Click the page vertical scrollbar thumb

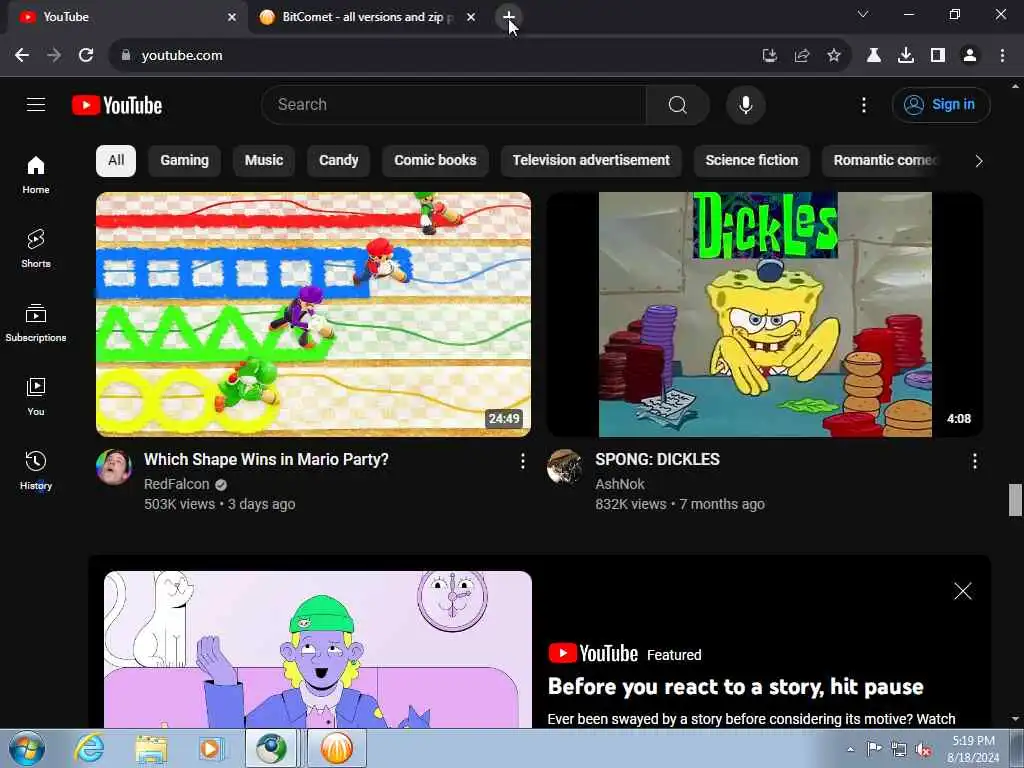1015,500
